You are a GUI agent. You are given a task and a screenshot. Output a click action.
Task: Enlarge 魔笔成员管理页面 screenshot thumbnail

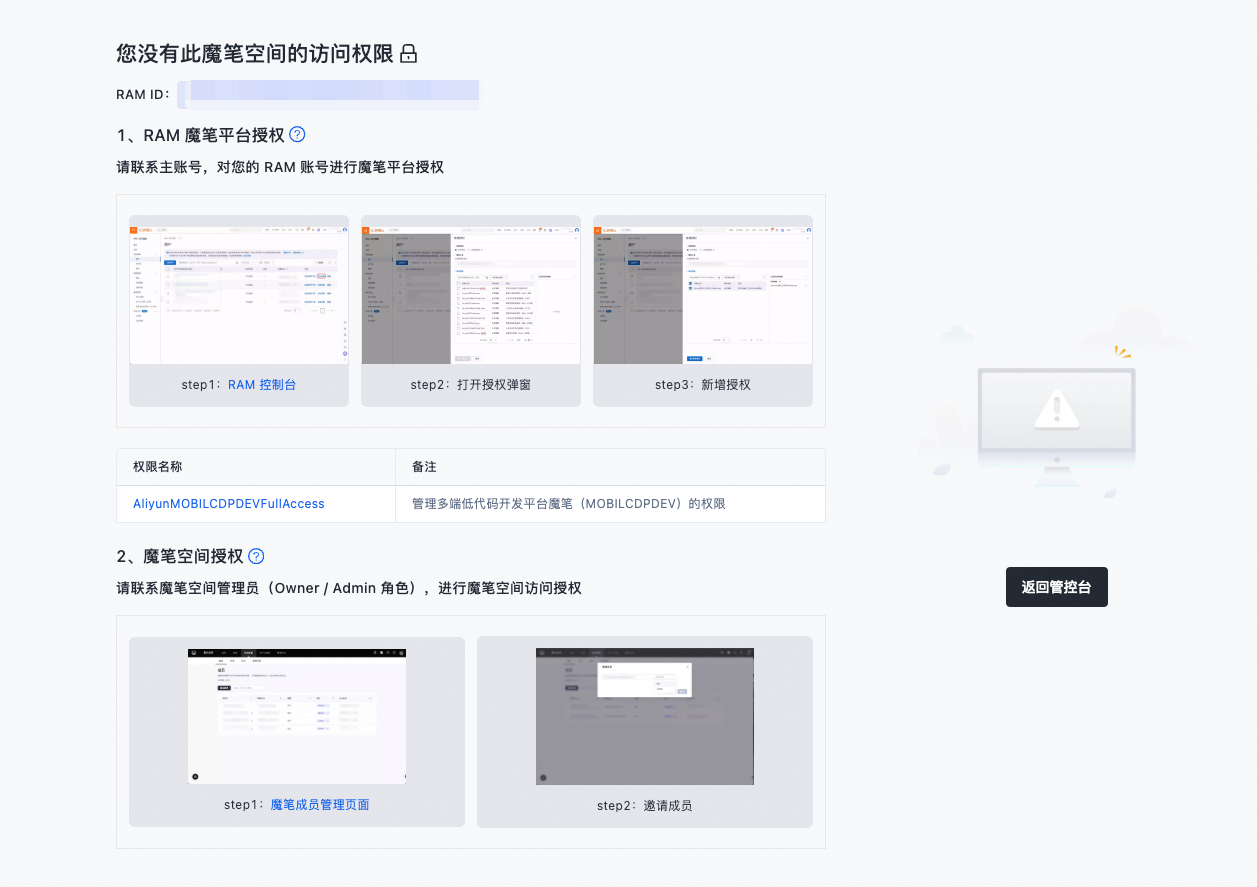297,716
